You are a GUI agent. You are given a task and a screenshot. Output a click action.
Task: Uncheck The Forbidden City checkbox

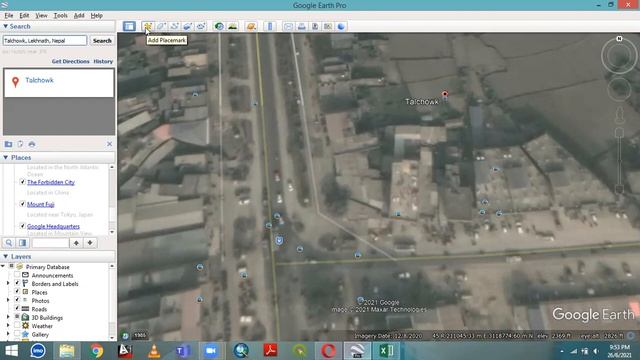[22, 182]
